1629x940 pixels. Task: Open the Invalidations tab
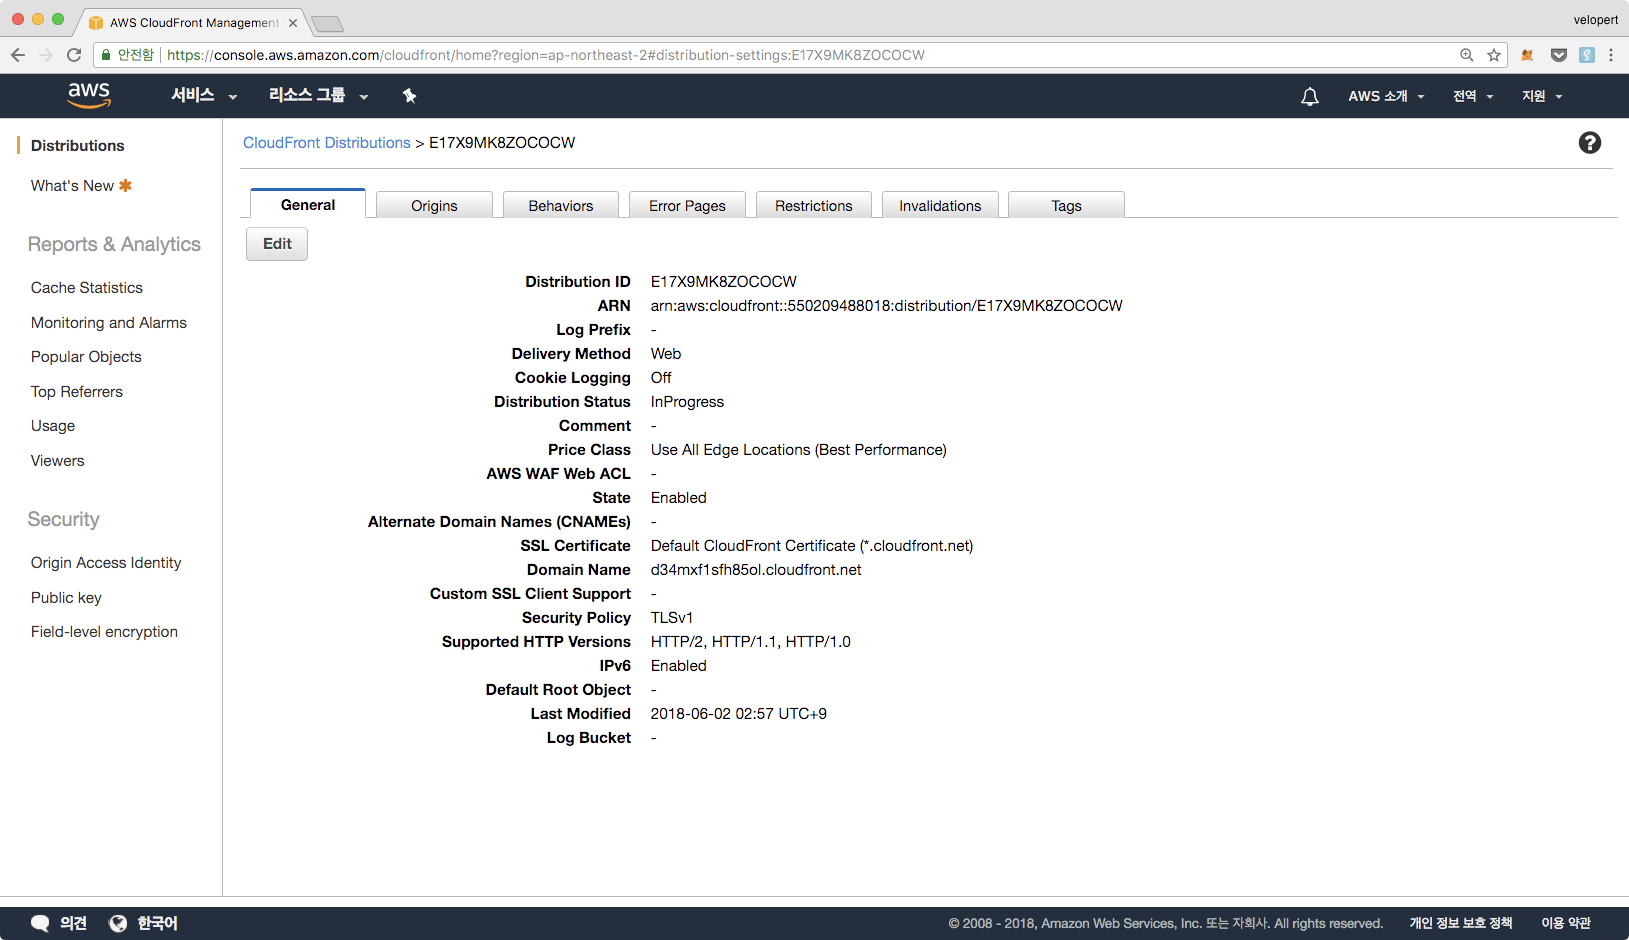tap(940, 205)
